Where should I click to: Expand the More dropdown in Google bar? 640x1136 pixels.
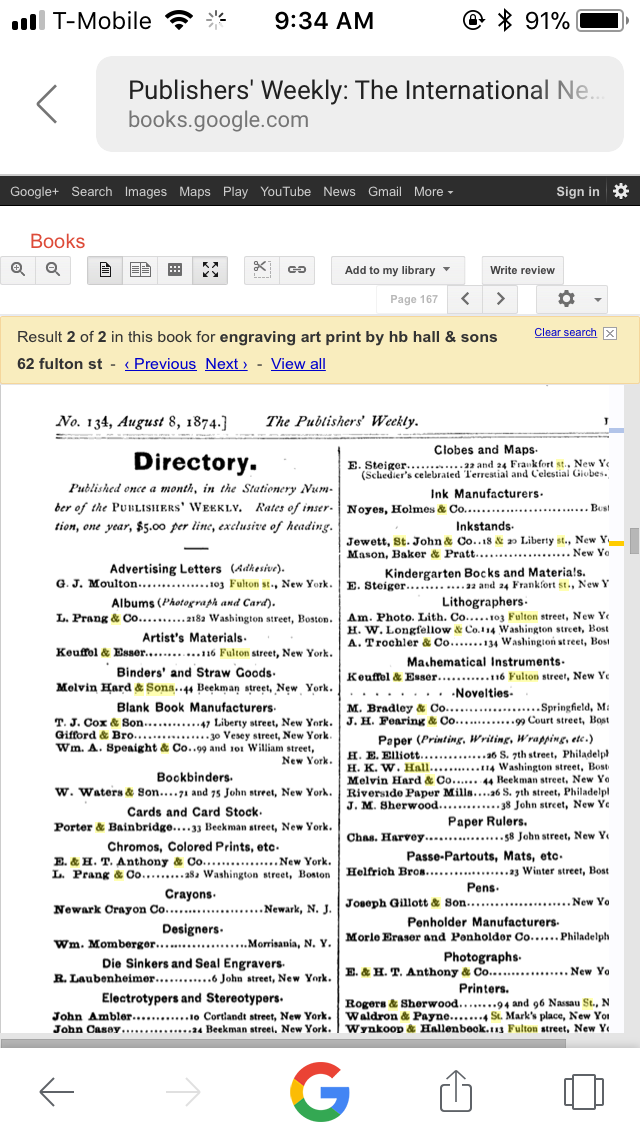[433, 191]
